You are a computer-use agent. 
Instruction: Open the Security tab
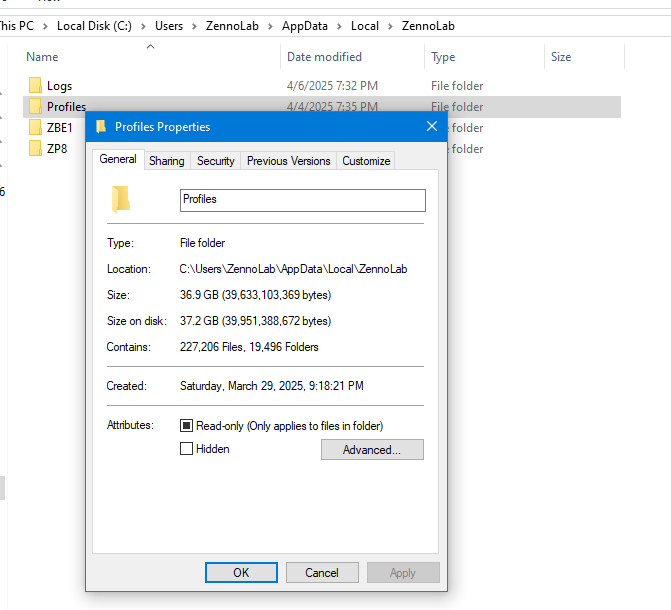(x=215, y=161)
